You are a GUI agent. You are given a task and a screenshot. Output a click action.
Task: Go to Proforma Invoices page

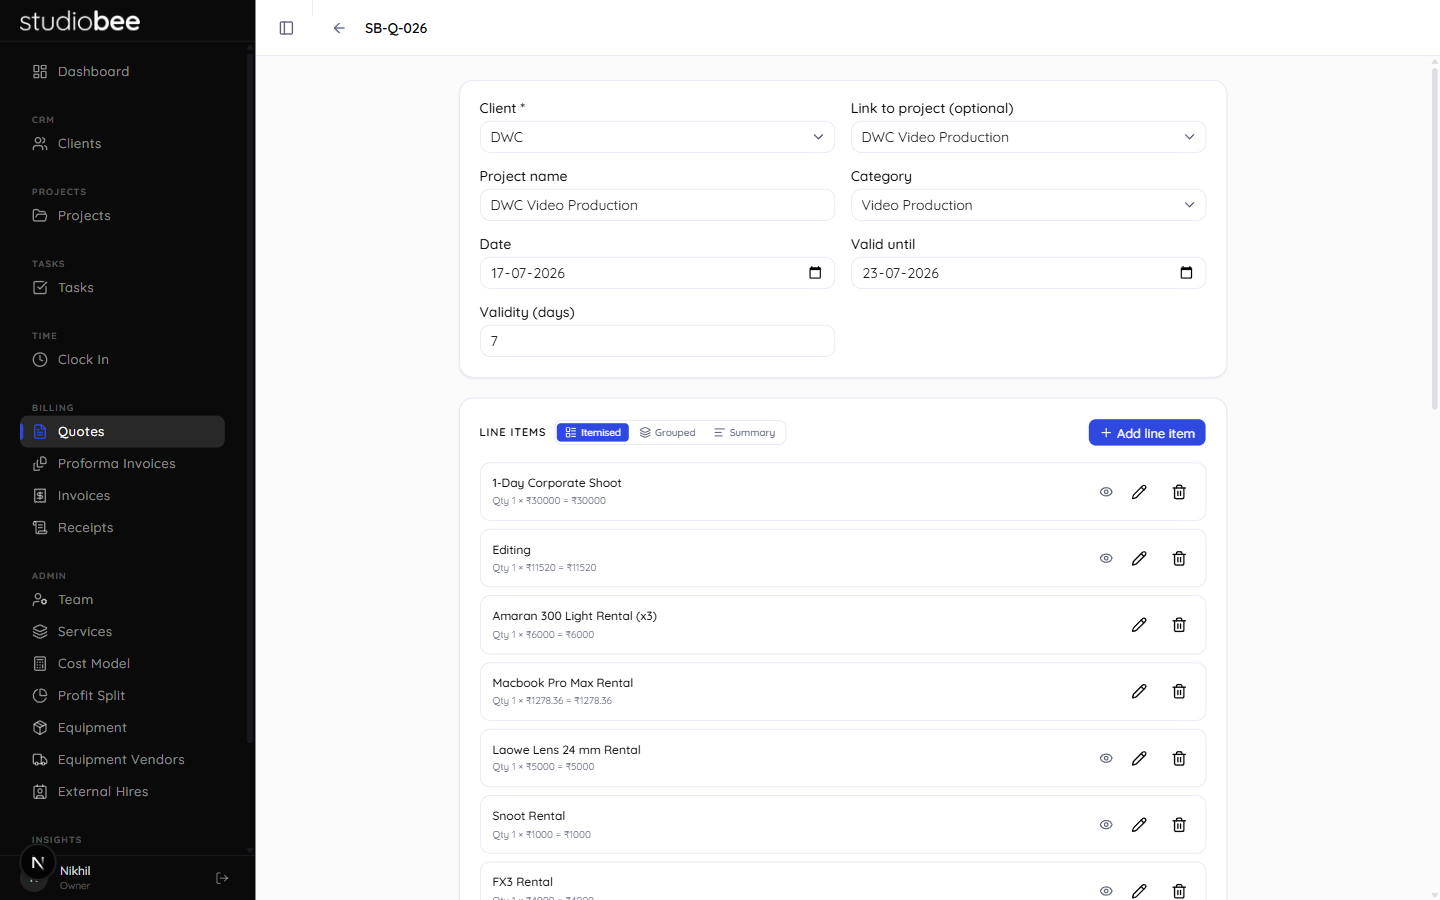(122, 464)
